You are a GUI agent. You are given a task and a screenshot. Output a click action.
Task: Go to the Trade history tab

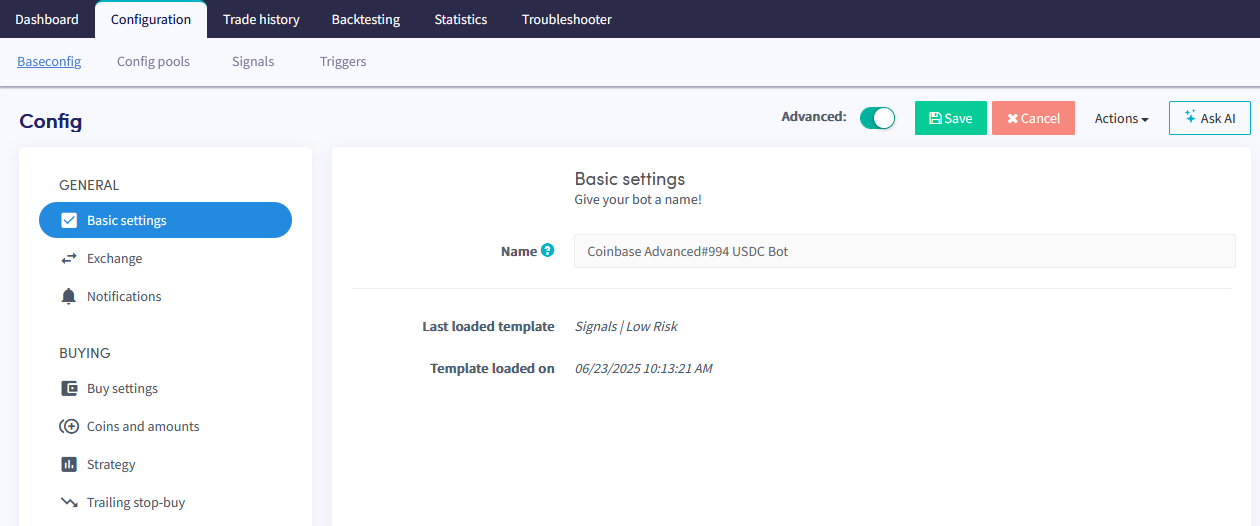261,19
